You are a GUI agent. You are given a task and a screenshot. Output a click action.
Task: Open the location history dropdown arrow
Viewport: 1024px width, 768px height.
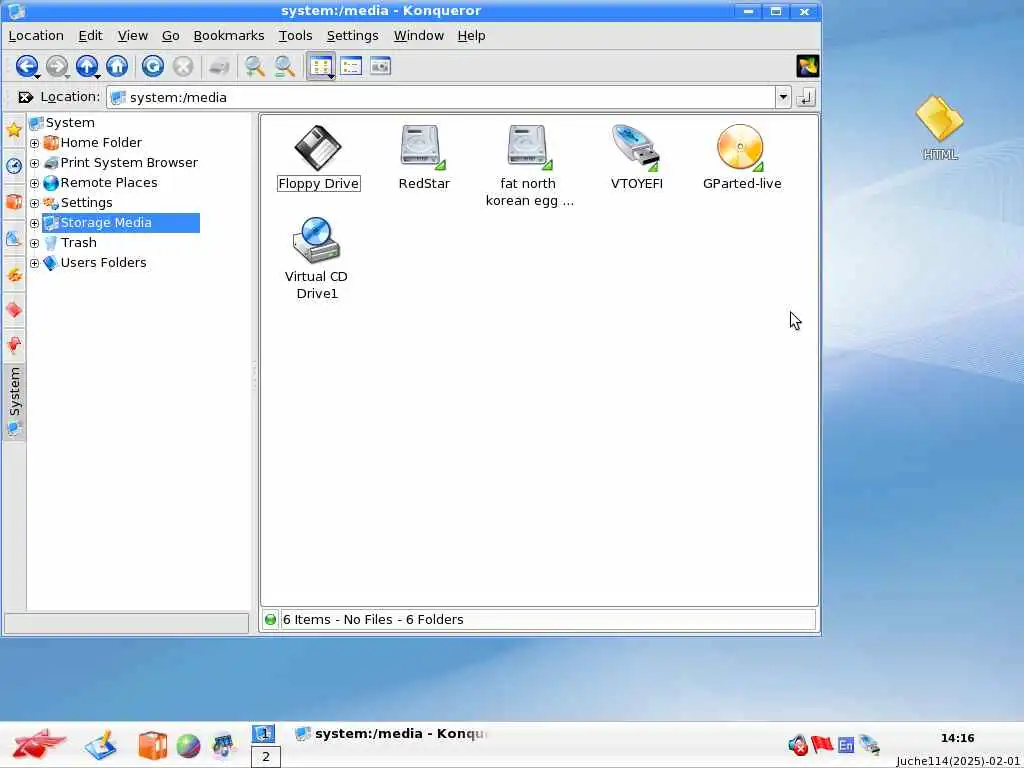click(783, 97)
